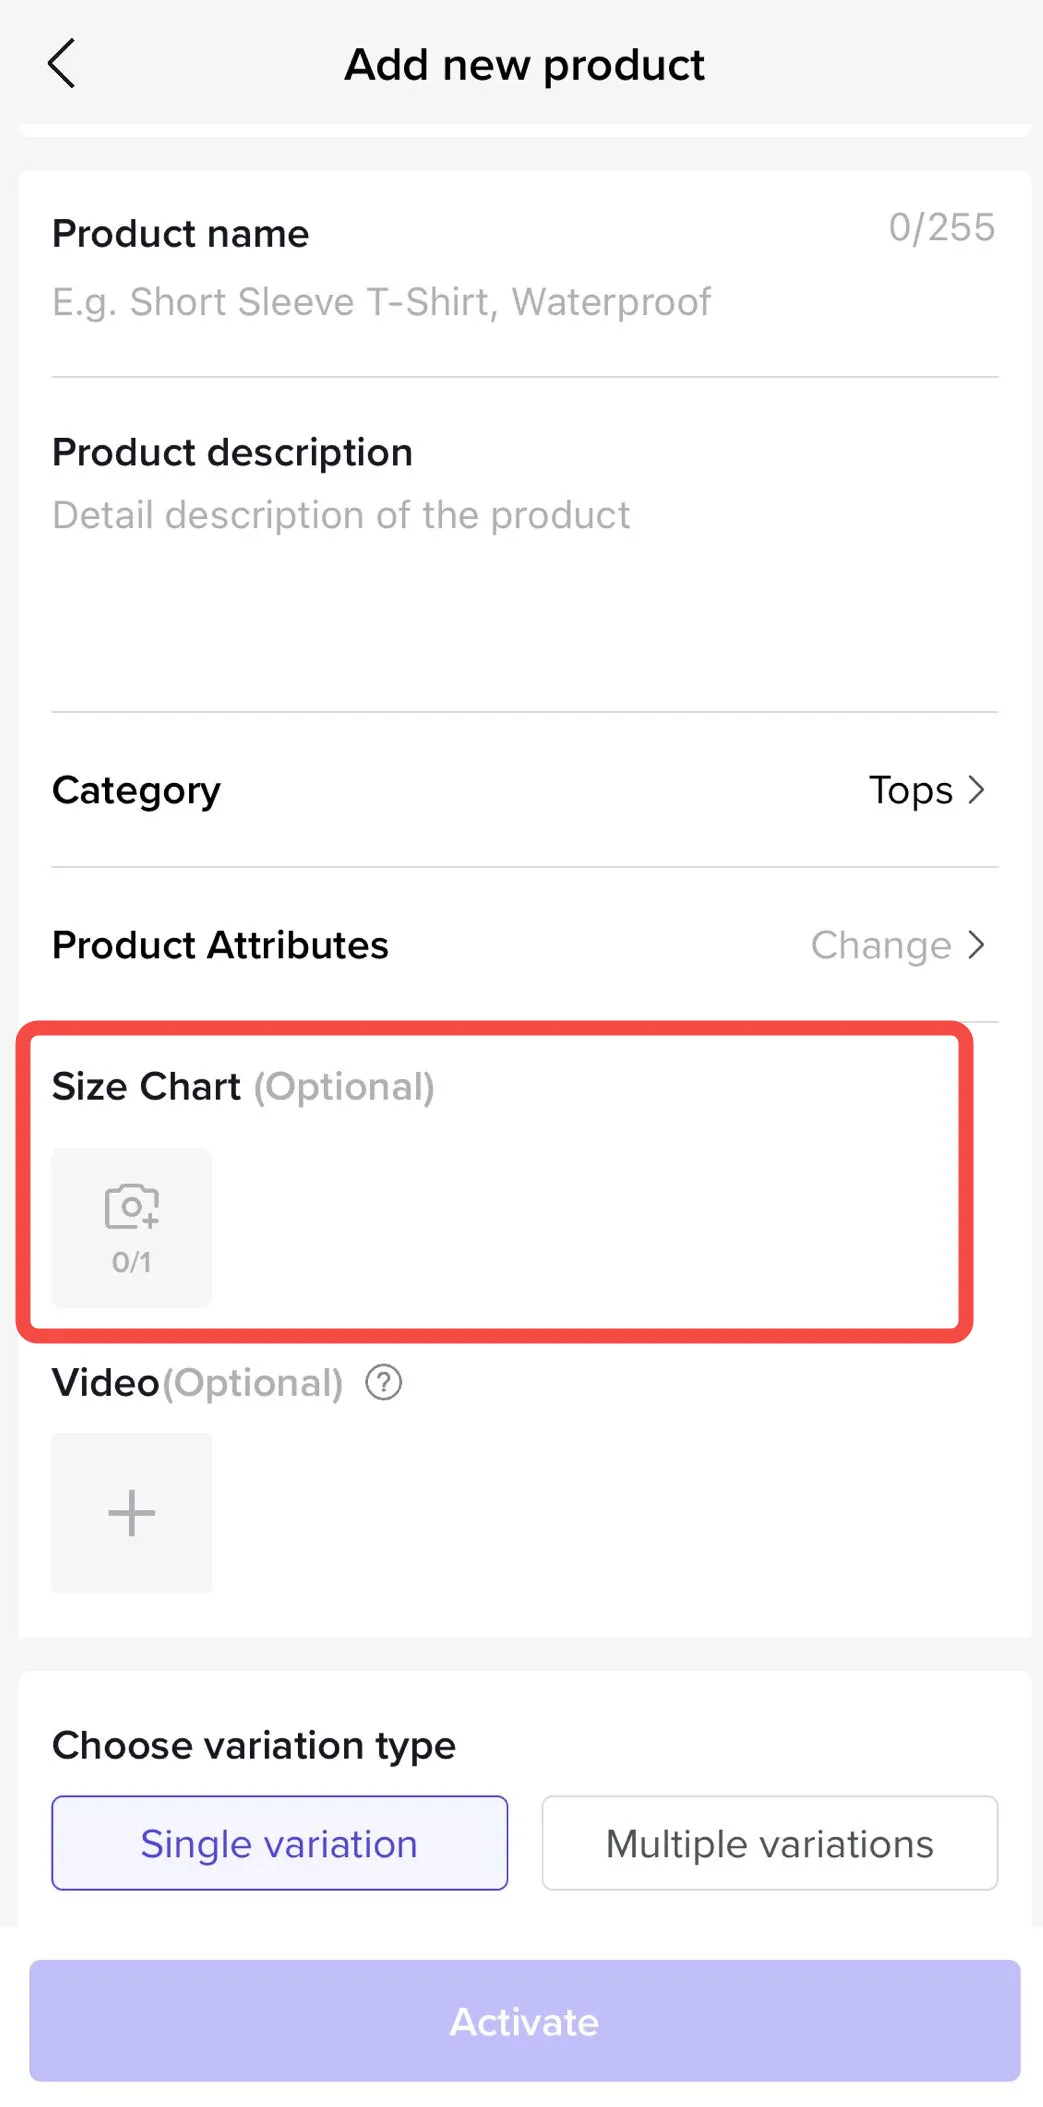Tap the Add new product header
This screenshot has width=1043, height=2107.
click(x=524, y=64)
